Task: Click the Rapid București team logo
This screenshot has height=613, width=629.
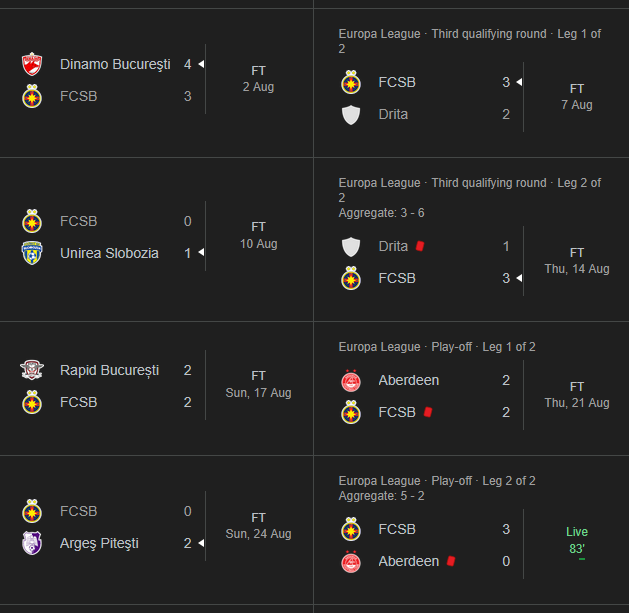Action: (x=32, y=370)
